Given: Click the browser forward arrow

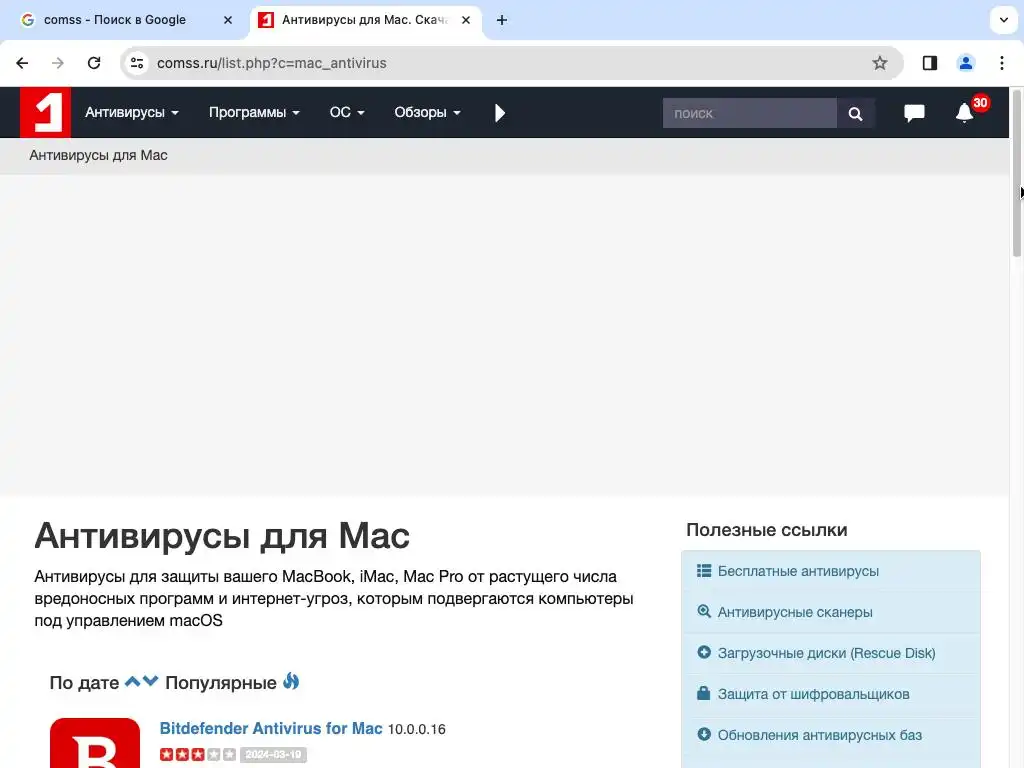Looking at the screenshot, I should [58, 63].
